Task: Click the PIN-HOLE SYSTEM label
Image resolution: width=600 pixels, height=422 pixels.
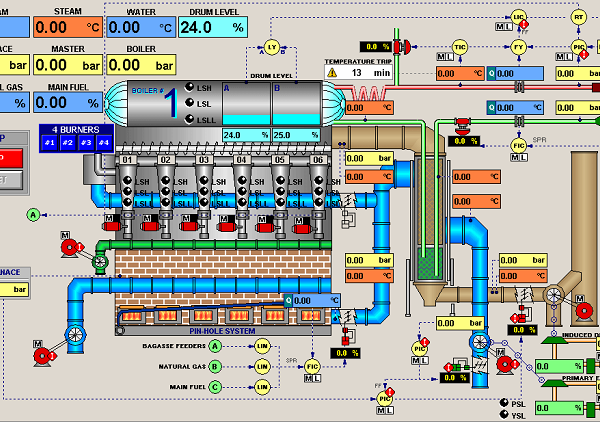Action: click(x=222, y=331)
